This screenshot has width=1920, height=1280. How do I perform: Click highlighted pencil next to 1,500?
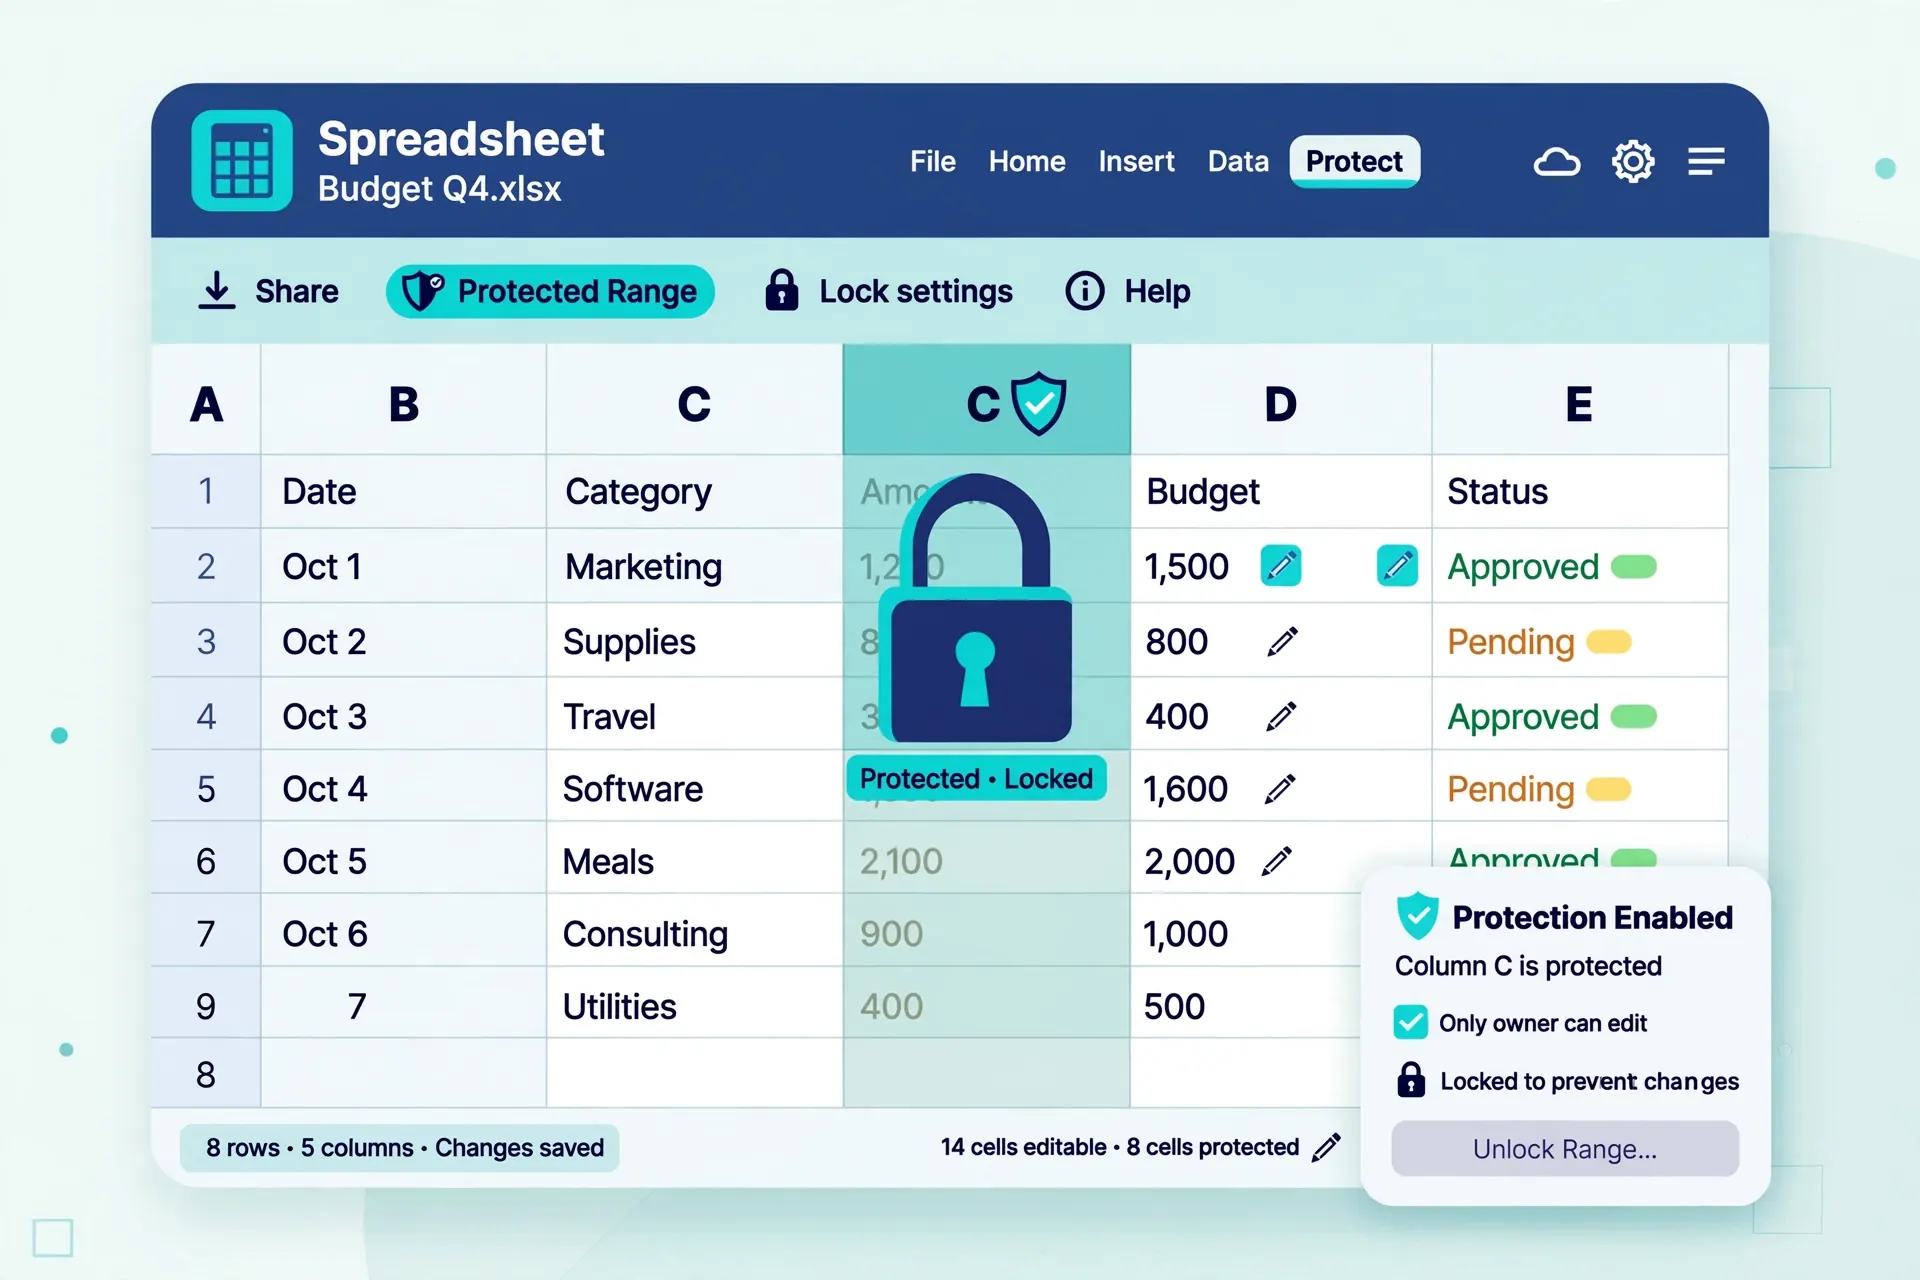pyautogui.click(x=1280, y=566)
